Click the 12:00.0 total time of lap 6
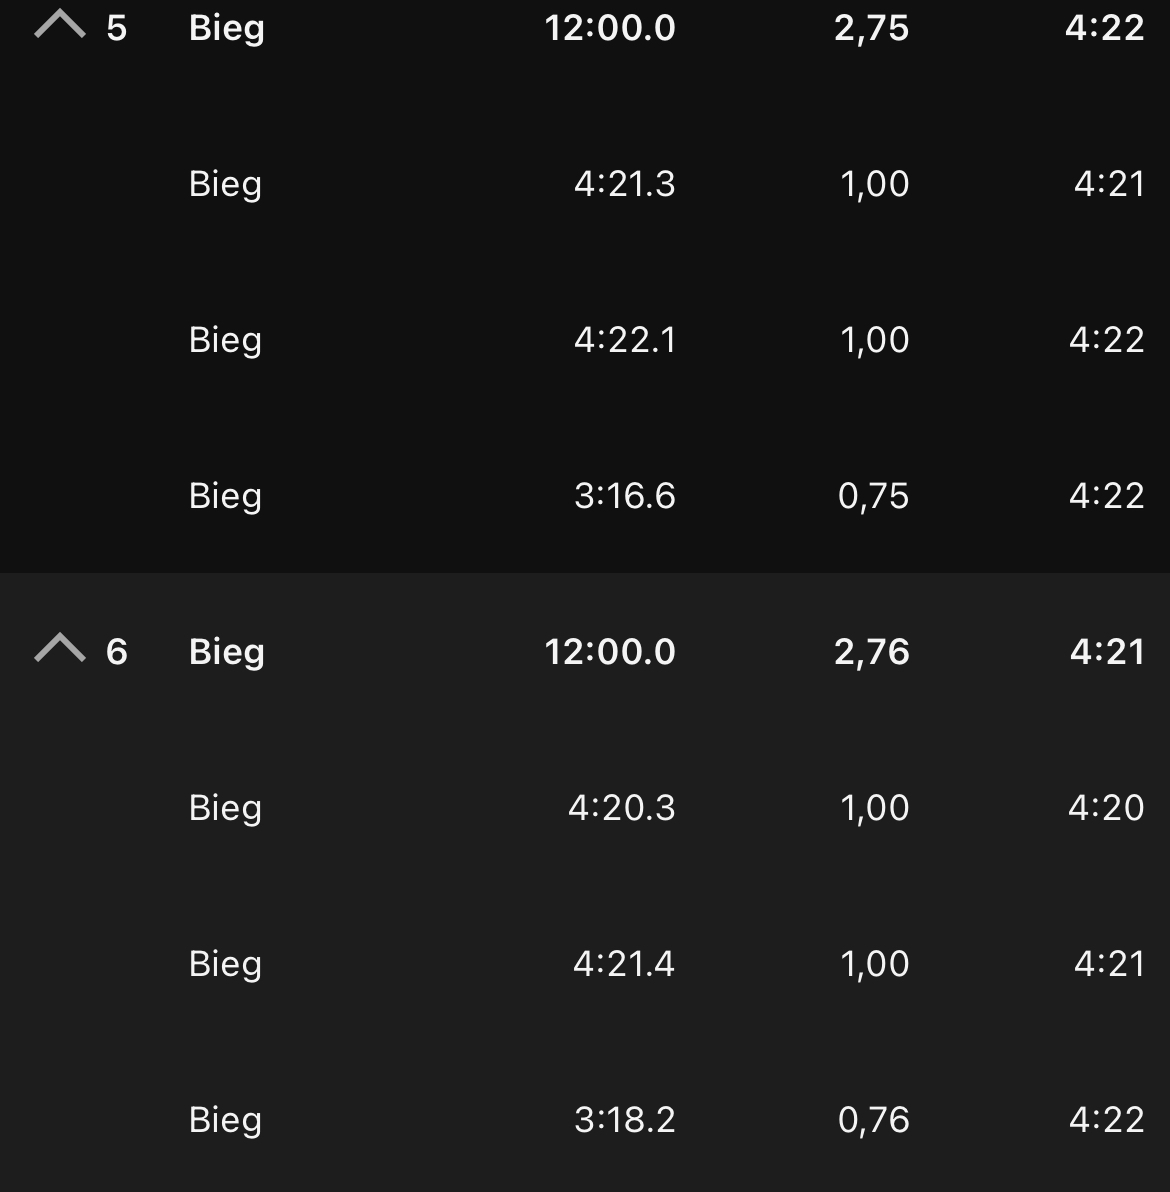This screenshot has height=1192, width=1170. coord(610,652)
